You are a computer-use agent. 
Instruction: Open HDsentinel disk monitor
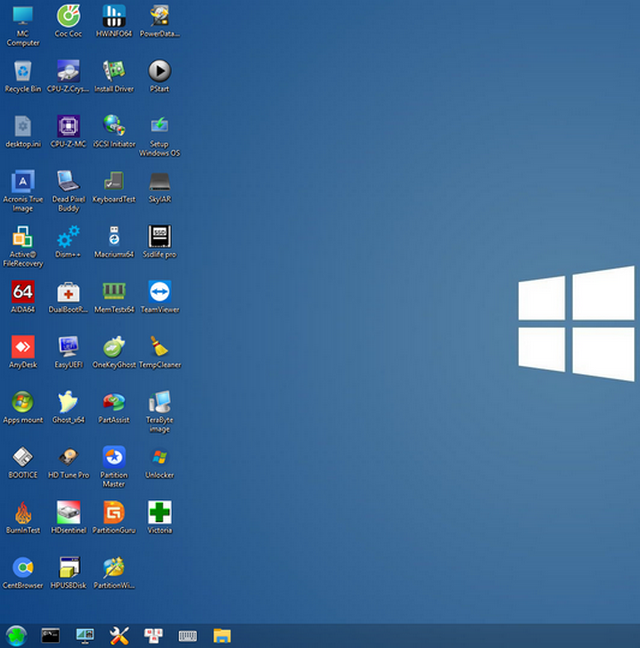68,517
